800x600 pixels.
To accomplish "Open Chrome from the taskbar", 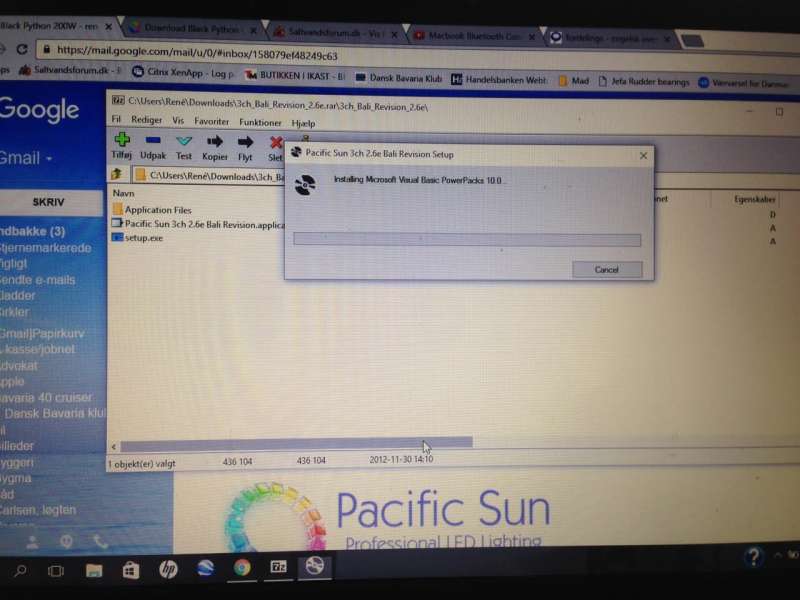I will 242,568.
